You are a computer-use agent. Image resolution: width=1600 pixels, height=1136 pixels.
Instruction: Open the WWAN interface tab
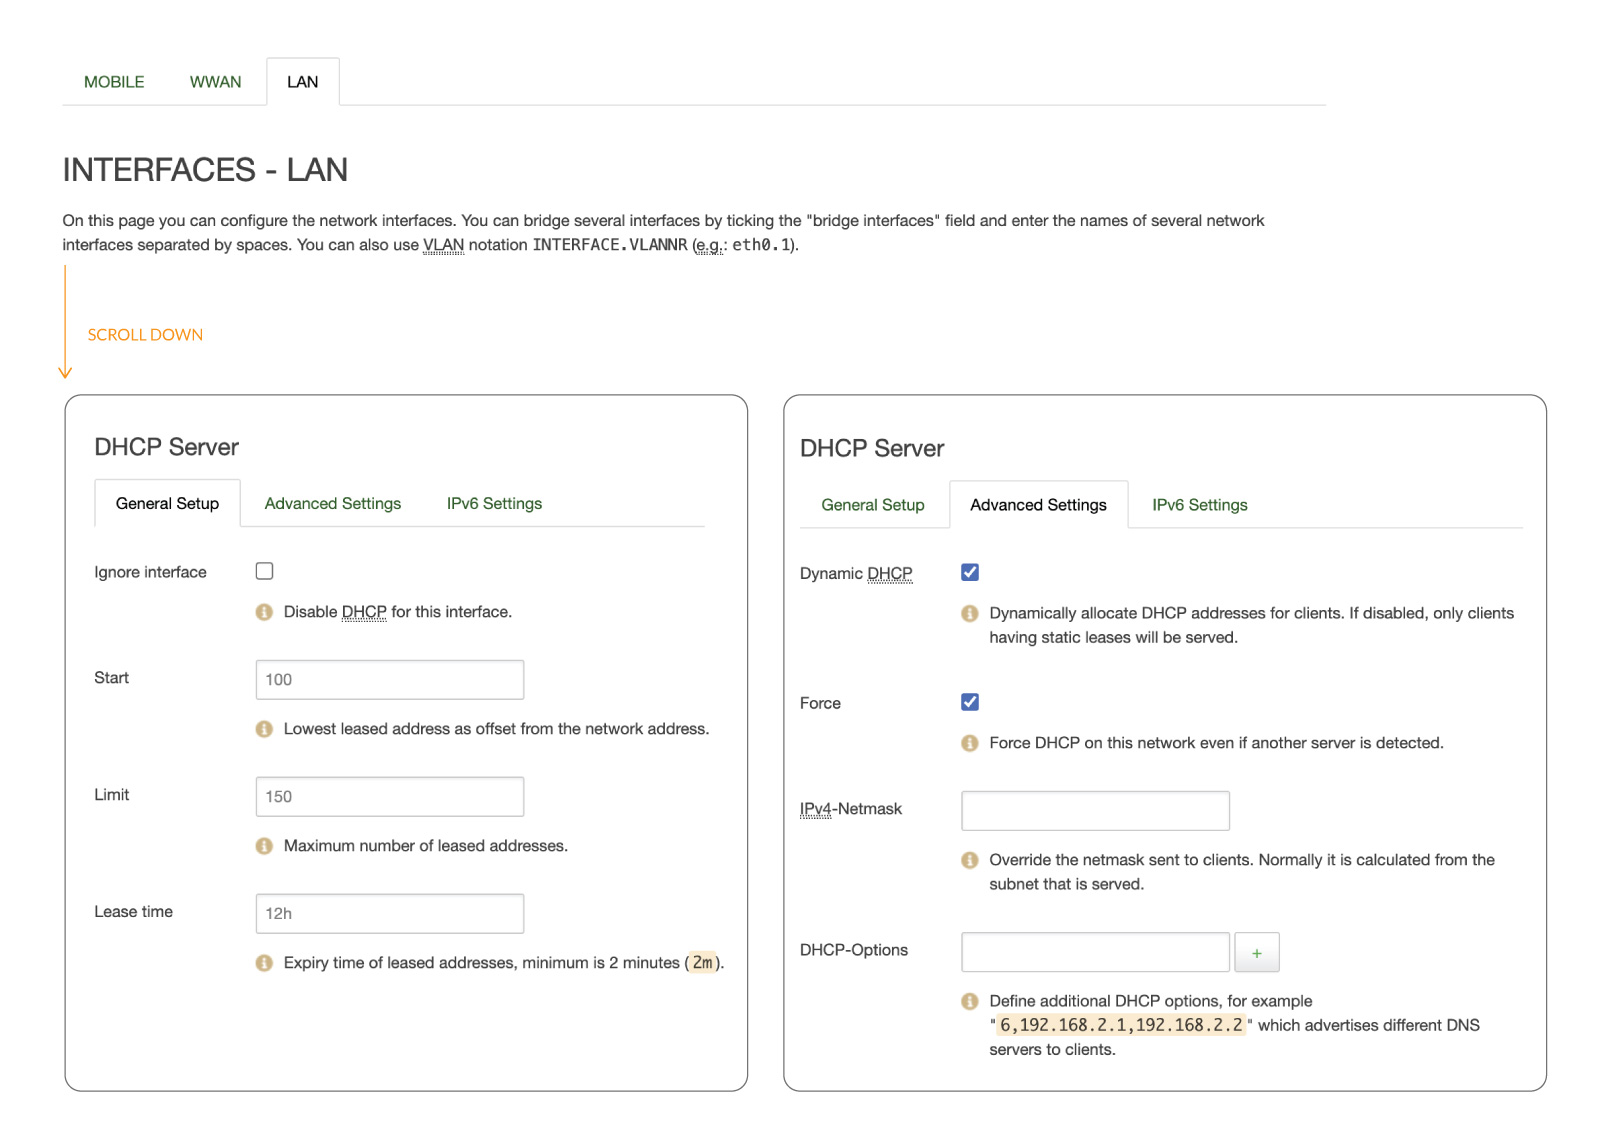[x=215, y=82]
